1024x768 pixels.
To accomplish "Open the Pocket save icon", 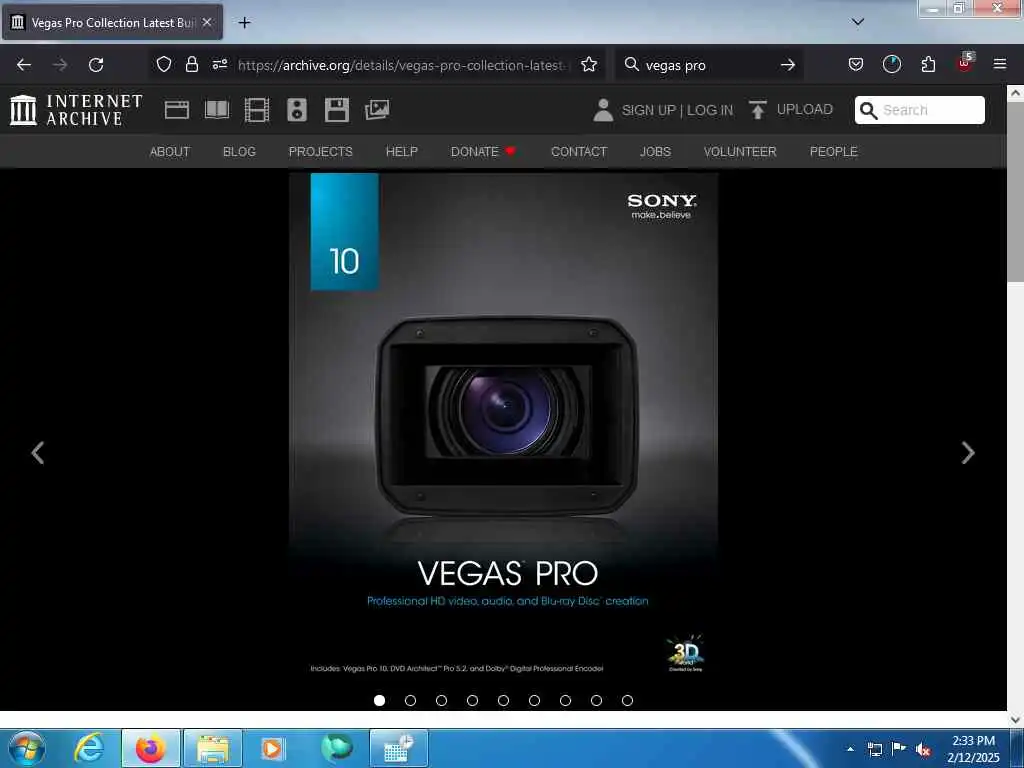I will tap(856, 65).
